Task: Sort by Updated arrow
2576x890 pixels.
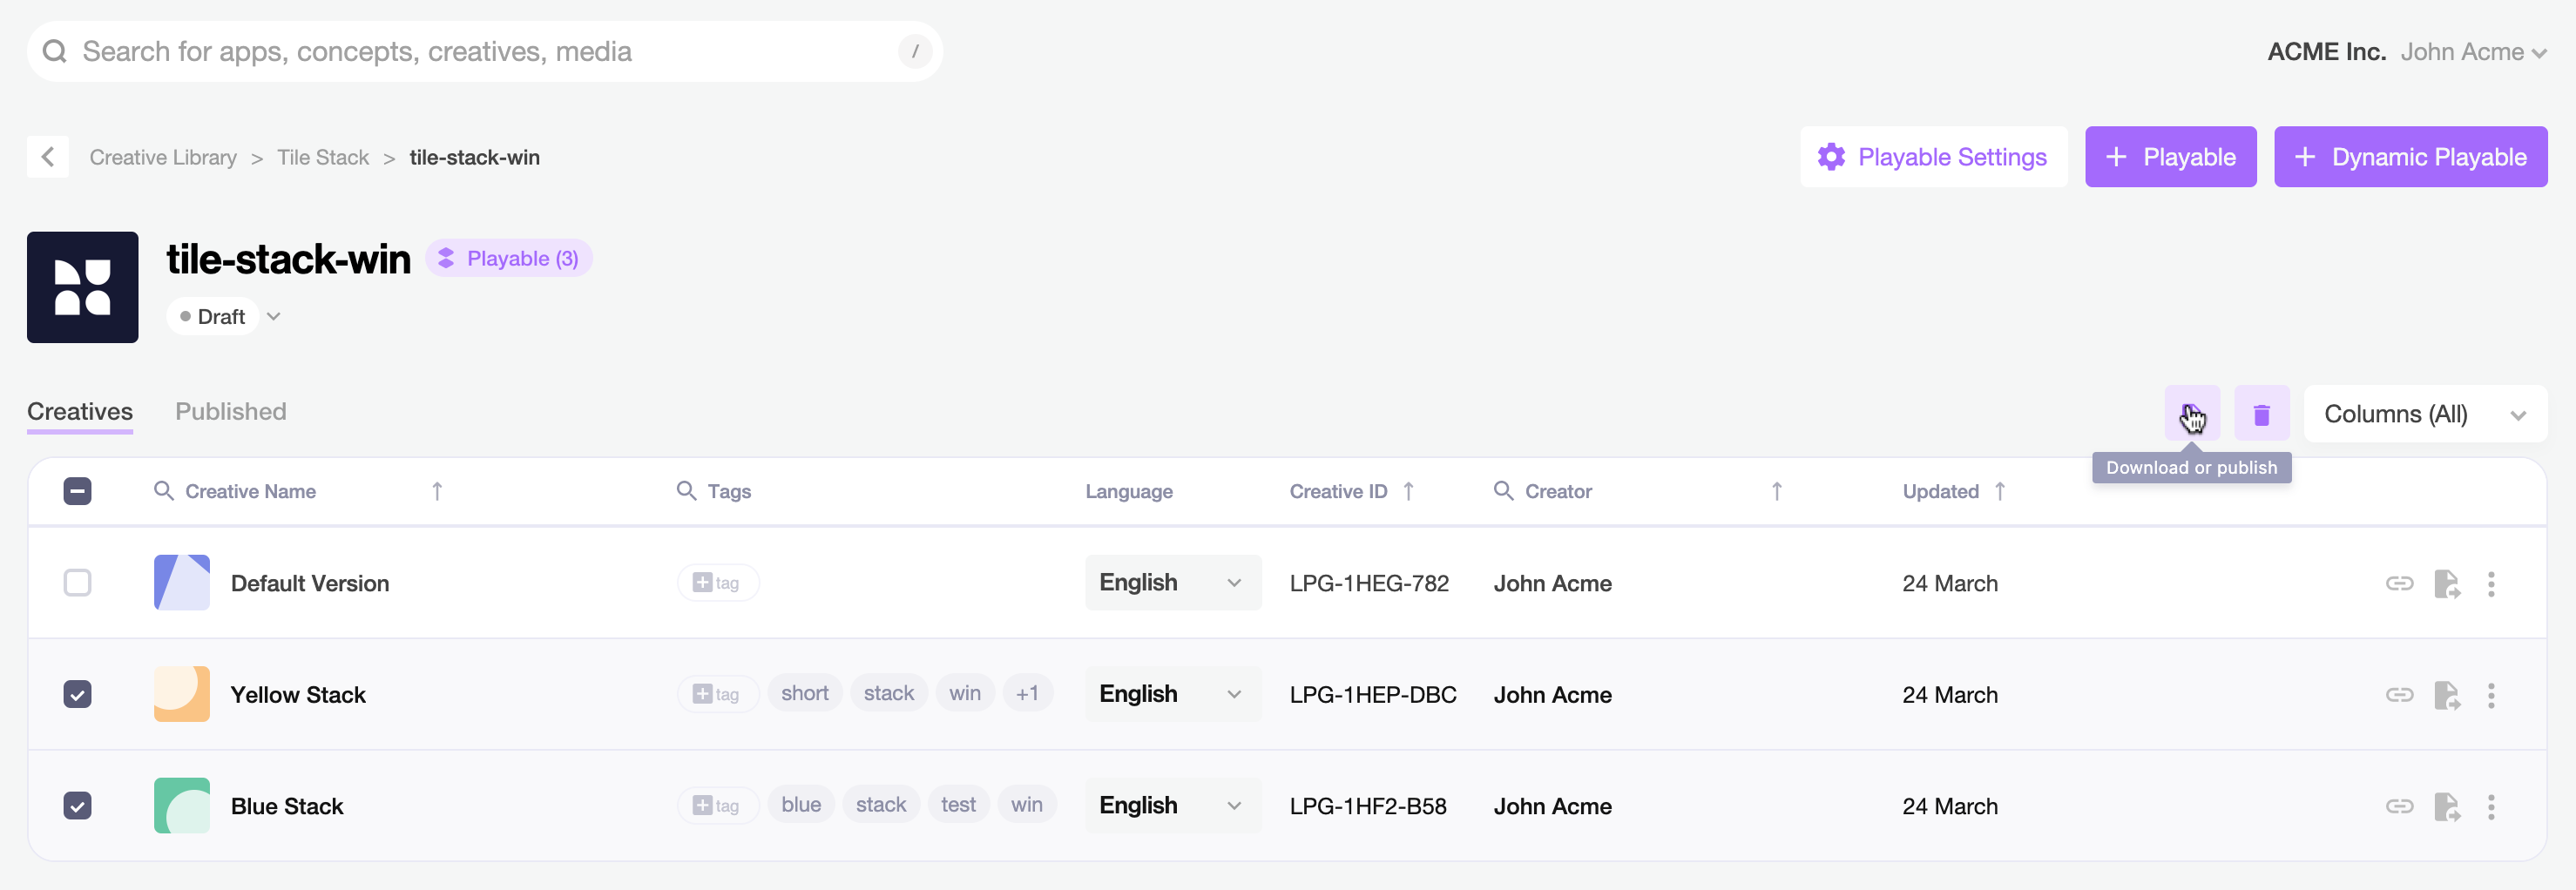Action: (x=1999, y=491)
